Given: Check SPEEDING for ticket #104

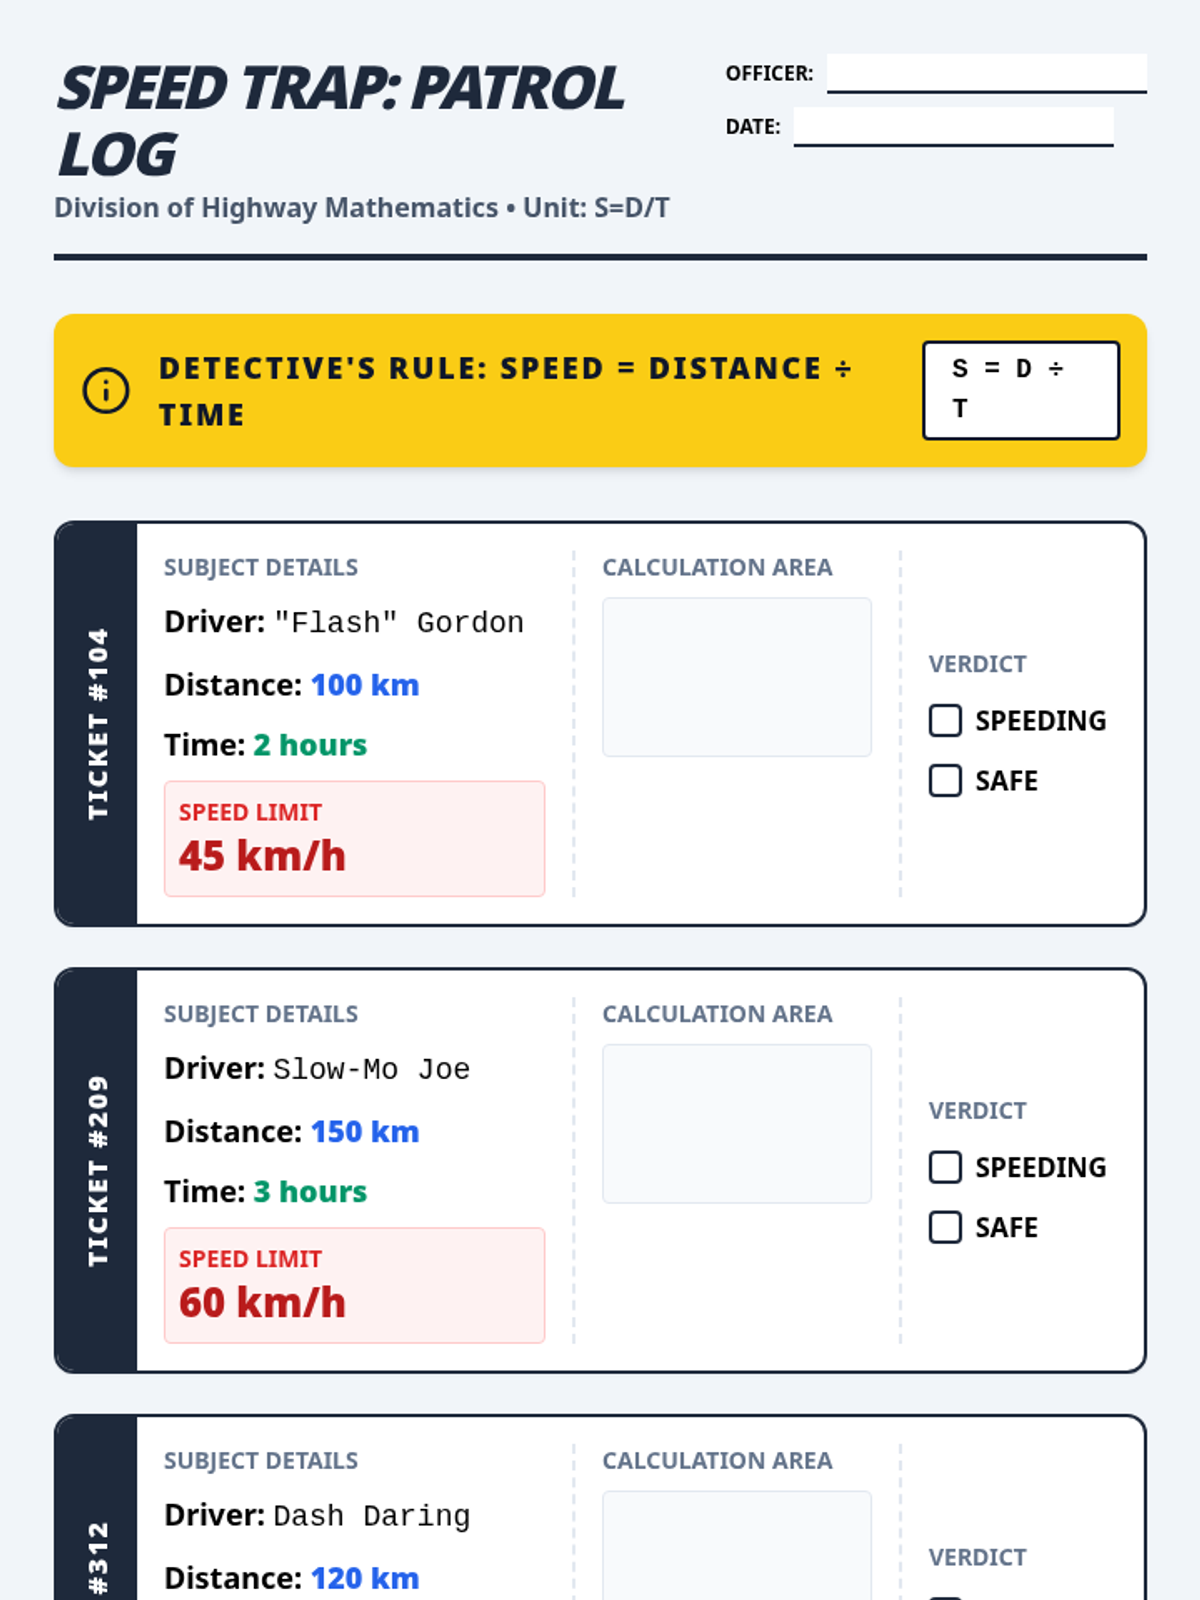Looking at the screenshot, I should pyautogui.click(x=945, y=721).
